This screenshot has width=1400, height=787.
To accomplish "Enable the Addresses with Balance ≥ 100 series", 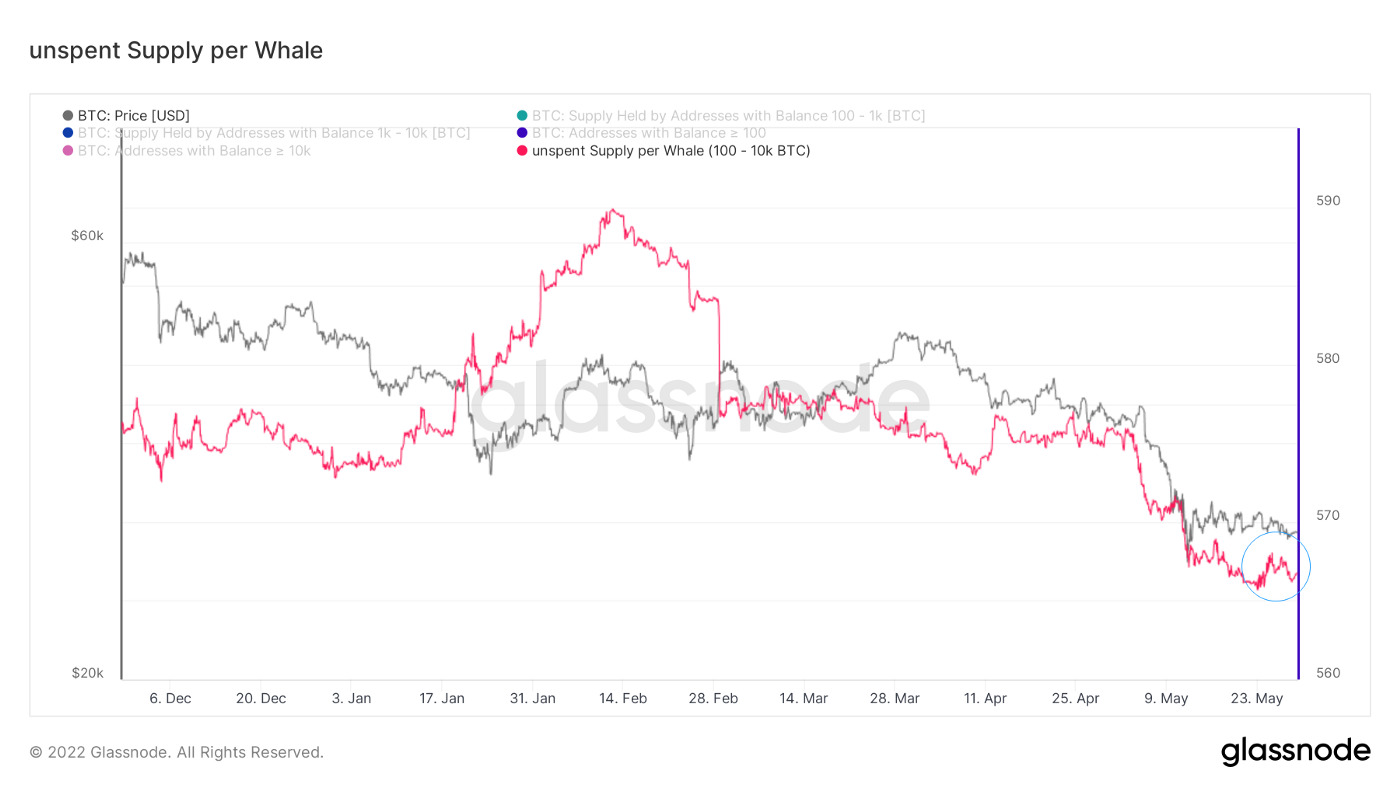I will click(649, 133).
